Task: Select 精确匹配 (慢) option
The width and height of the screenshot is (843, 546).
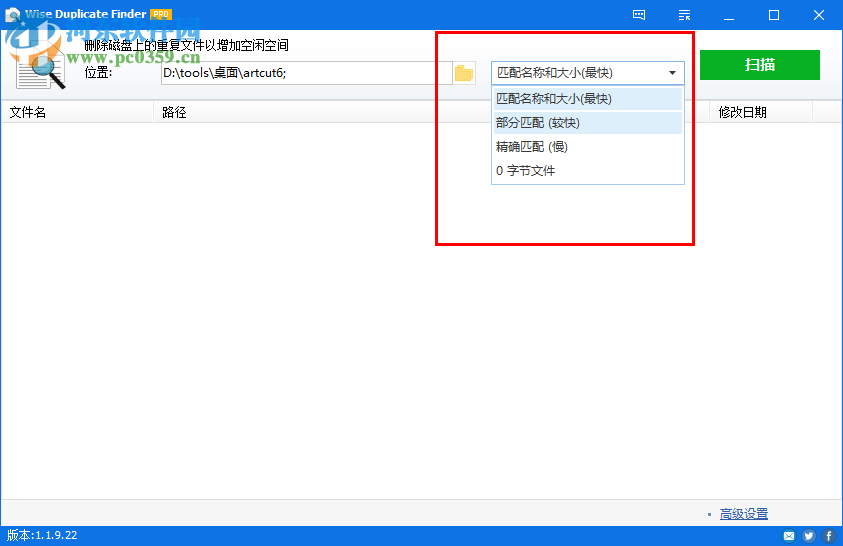Action: (x=588, y=147)
